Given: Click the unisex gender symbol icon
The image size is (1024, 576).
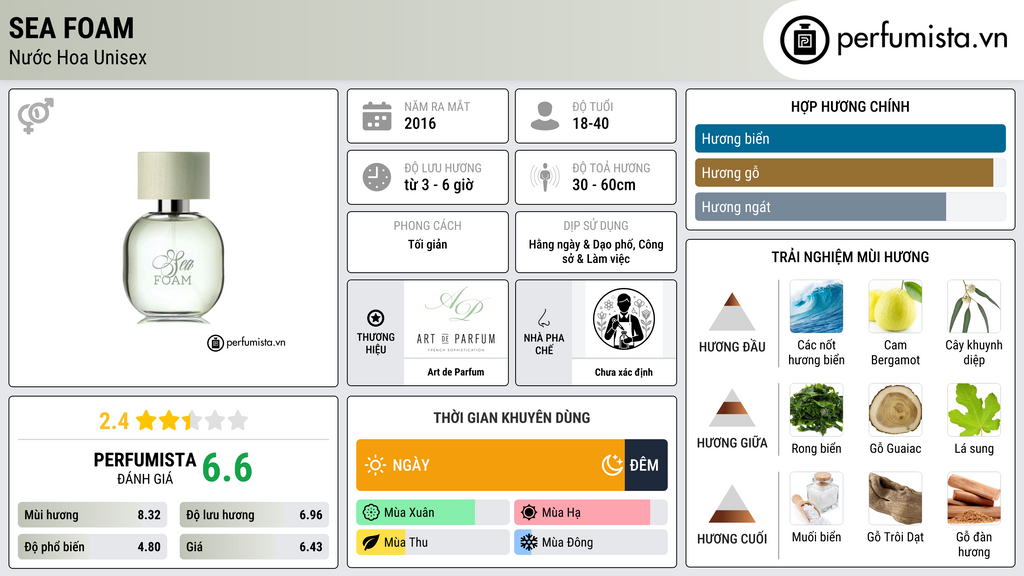Looking at the screenshot, I should tap(36, 116).
